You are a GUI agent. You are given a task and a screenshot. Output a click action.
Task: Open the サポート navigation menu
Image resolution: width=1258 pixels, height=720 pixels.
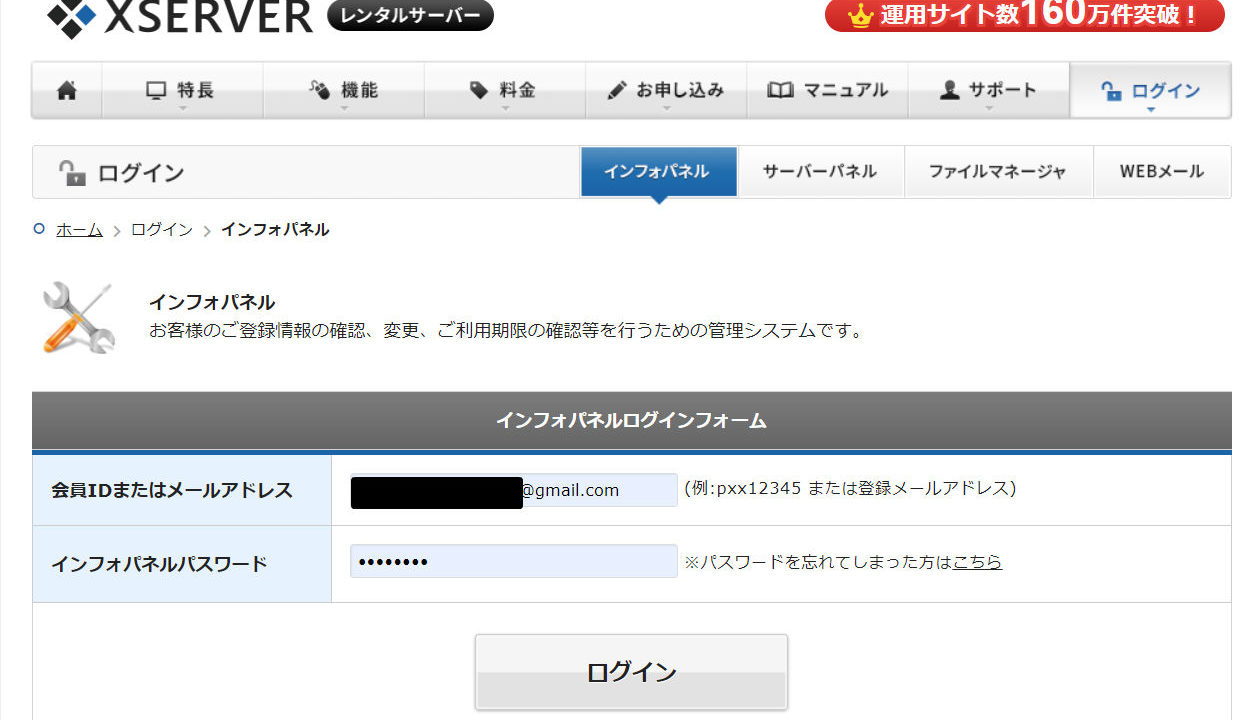click(988, 90)
